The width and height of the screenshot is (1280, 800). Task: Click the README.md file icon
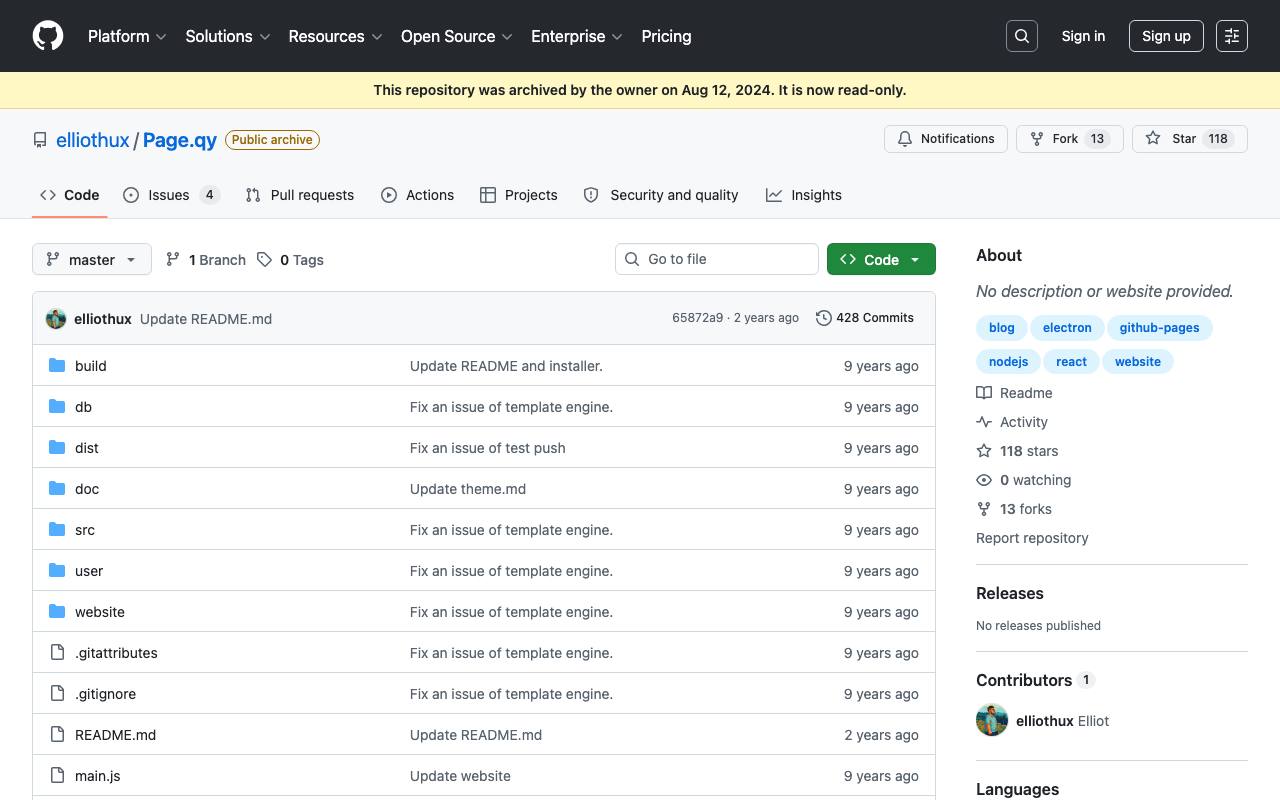point(57,735)
